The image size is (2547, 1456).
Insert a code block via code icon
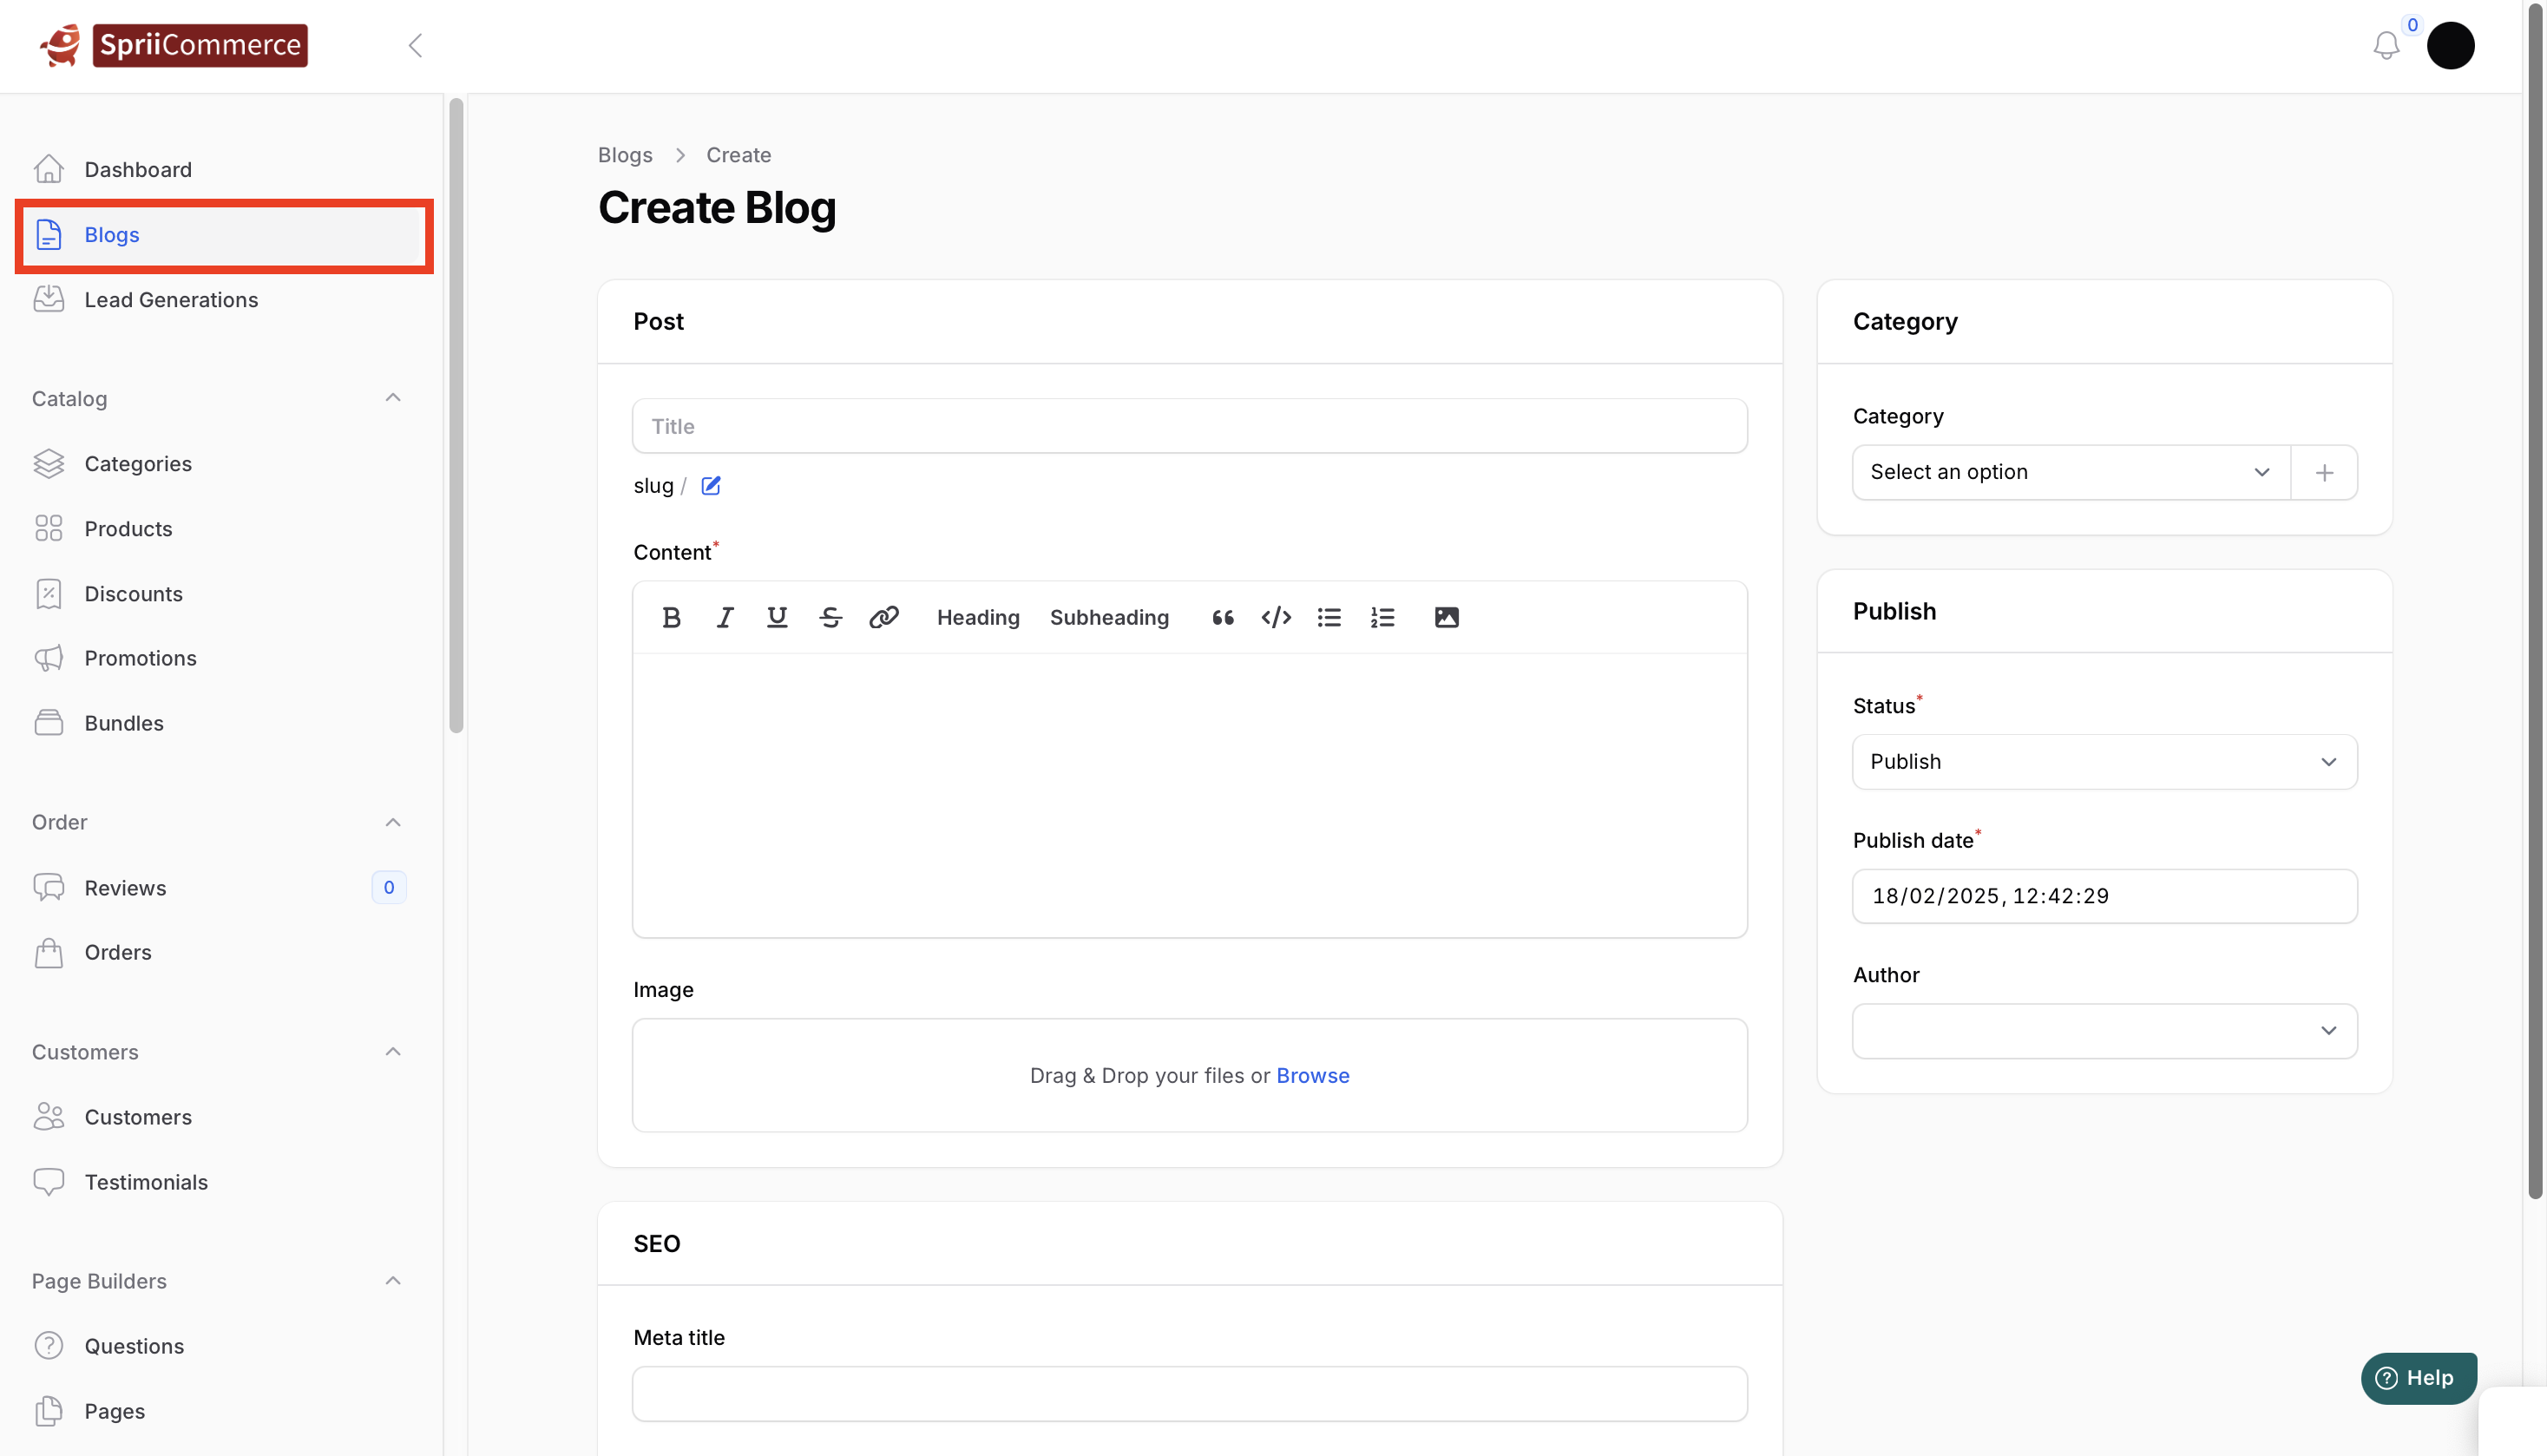point(1276,617)
